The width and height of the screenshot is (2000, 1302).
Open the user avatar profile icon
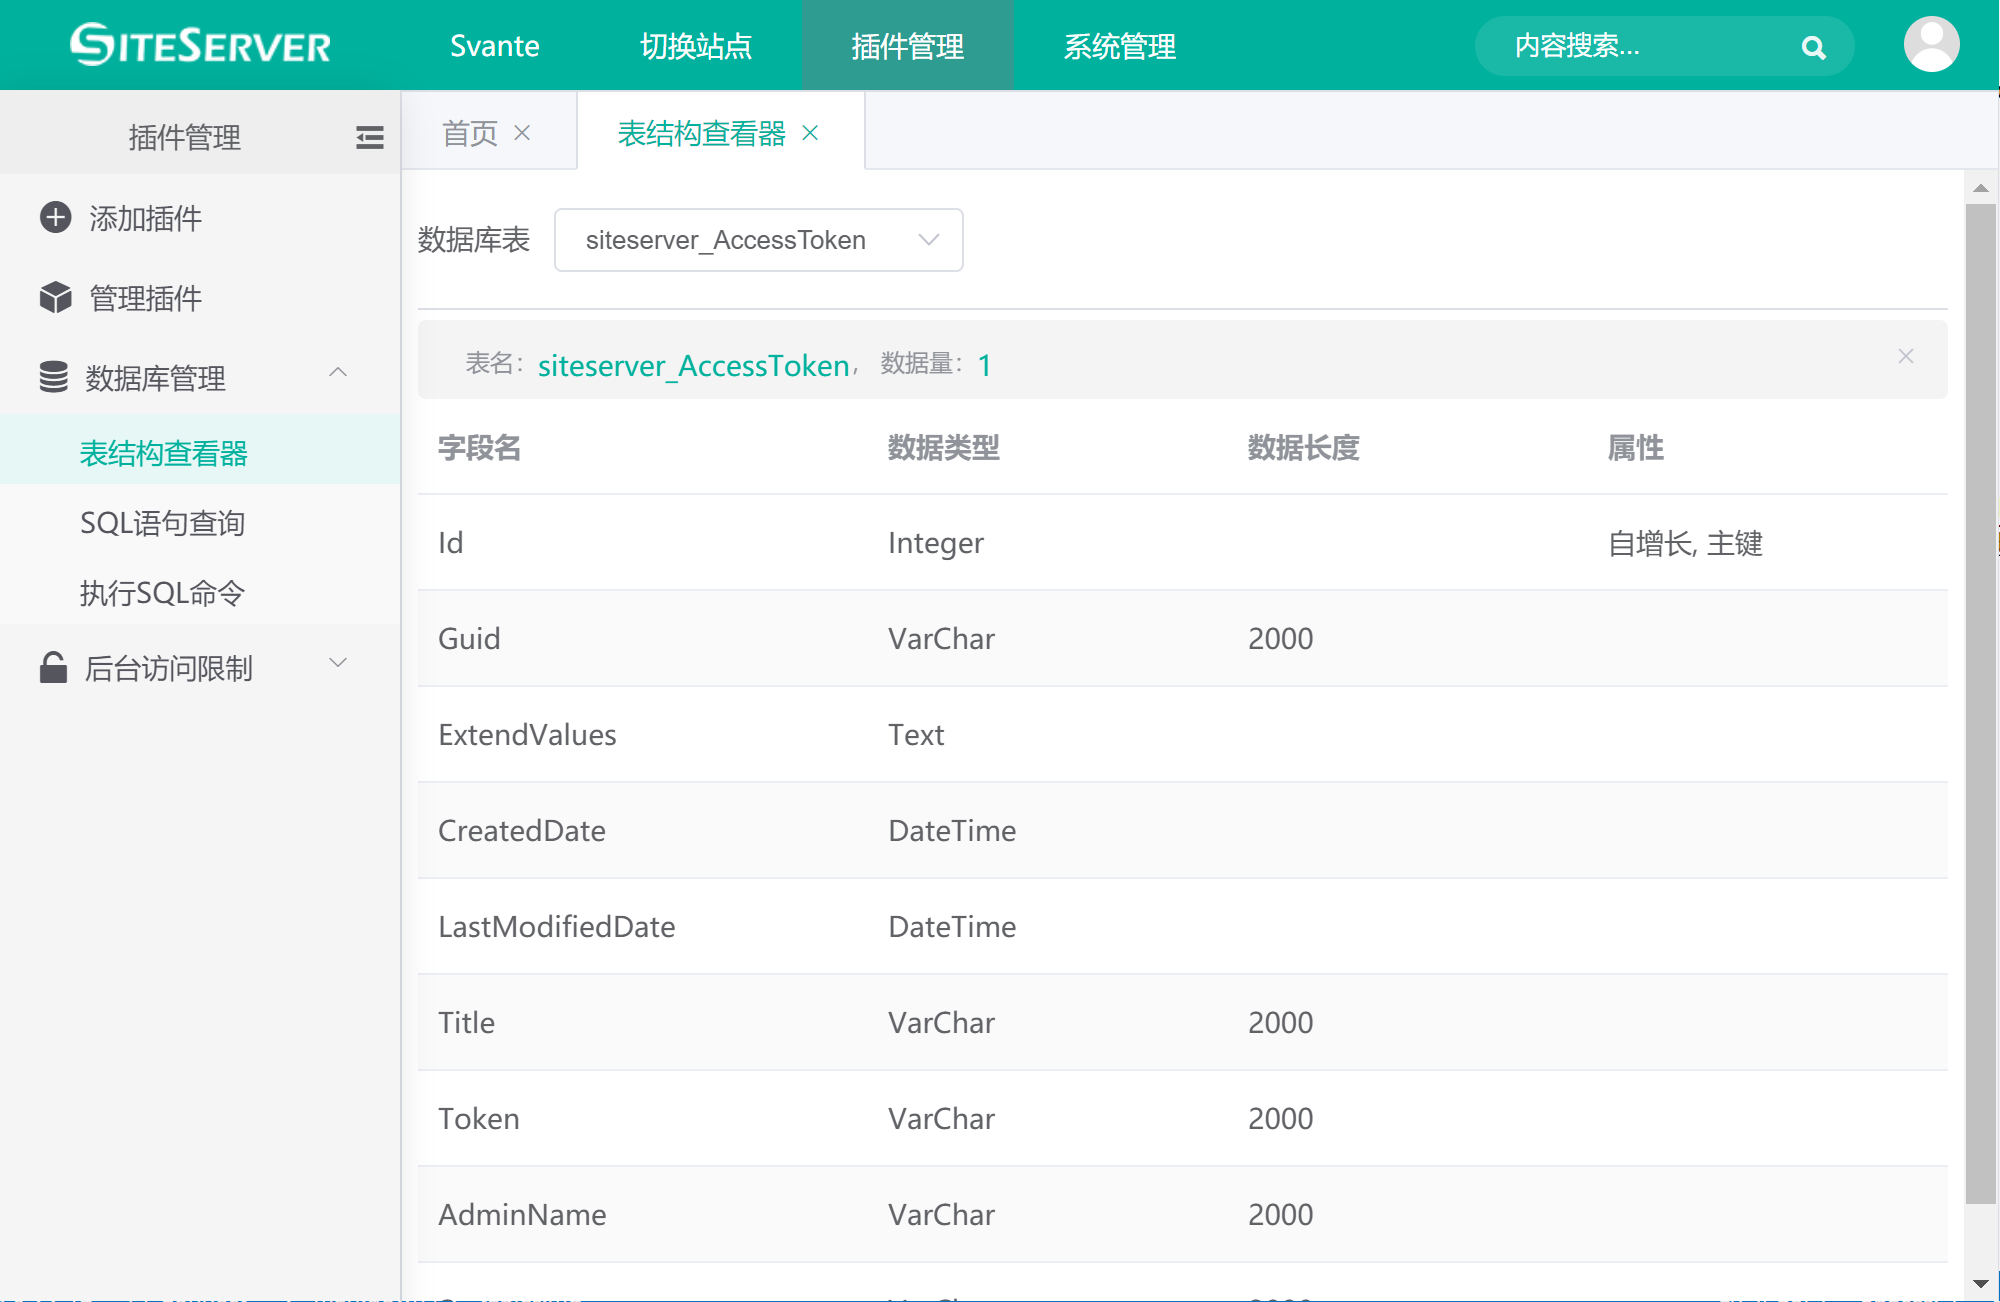coord(1930,45)
